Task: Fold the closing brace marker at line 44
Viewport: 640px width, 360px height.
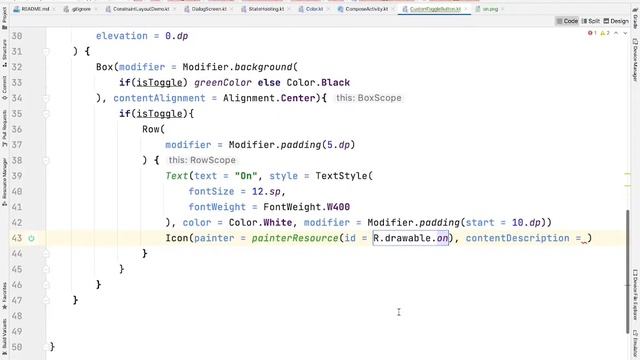Action: [x=46, y=254]
